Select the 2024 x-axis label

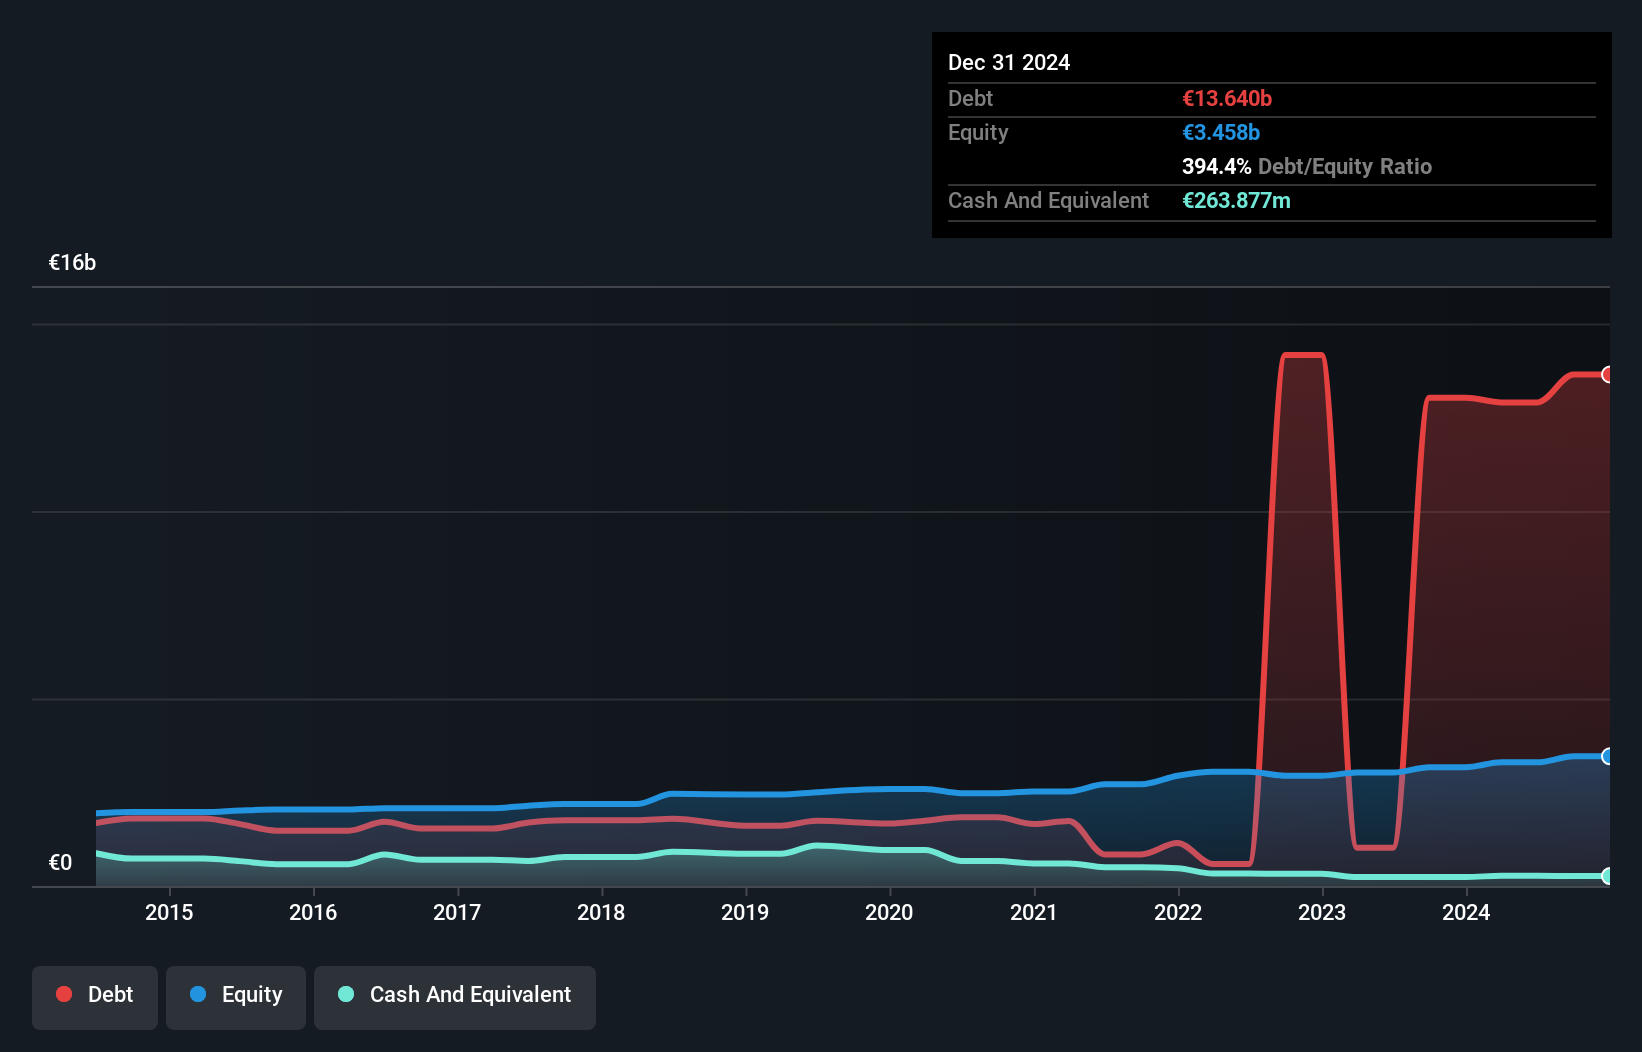click(1466, 912)
